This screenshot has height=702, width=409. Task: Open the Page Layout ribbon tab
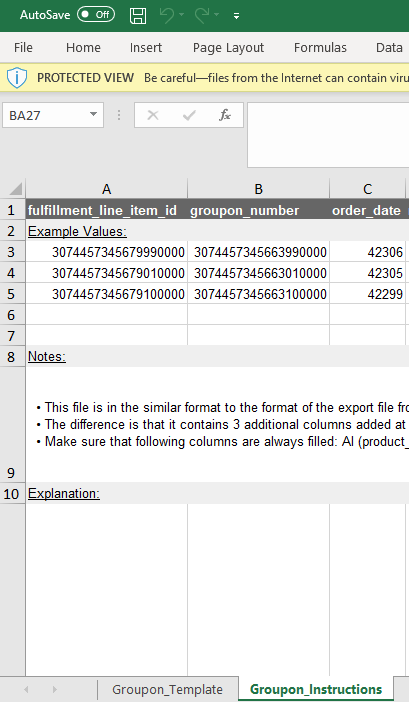228,47
